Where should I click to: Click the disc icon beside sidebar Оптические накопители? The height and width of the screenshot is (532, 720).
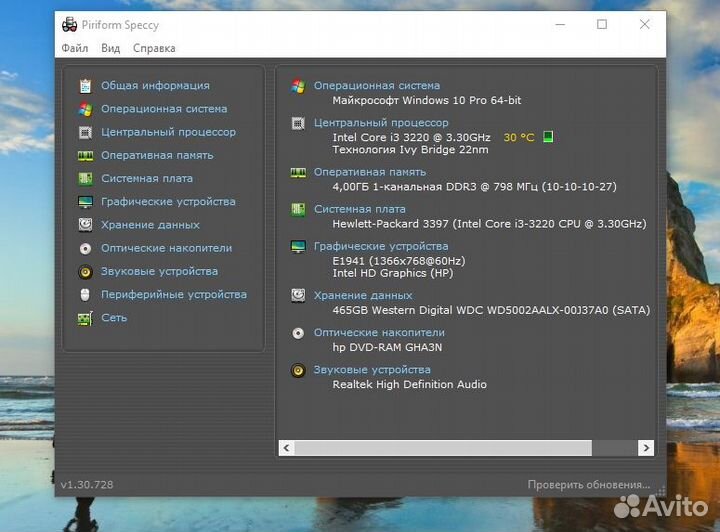pos(85,248)
